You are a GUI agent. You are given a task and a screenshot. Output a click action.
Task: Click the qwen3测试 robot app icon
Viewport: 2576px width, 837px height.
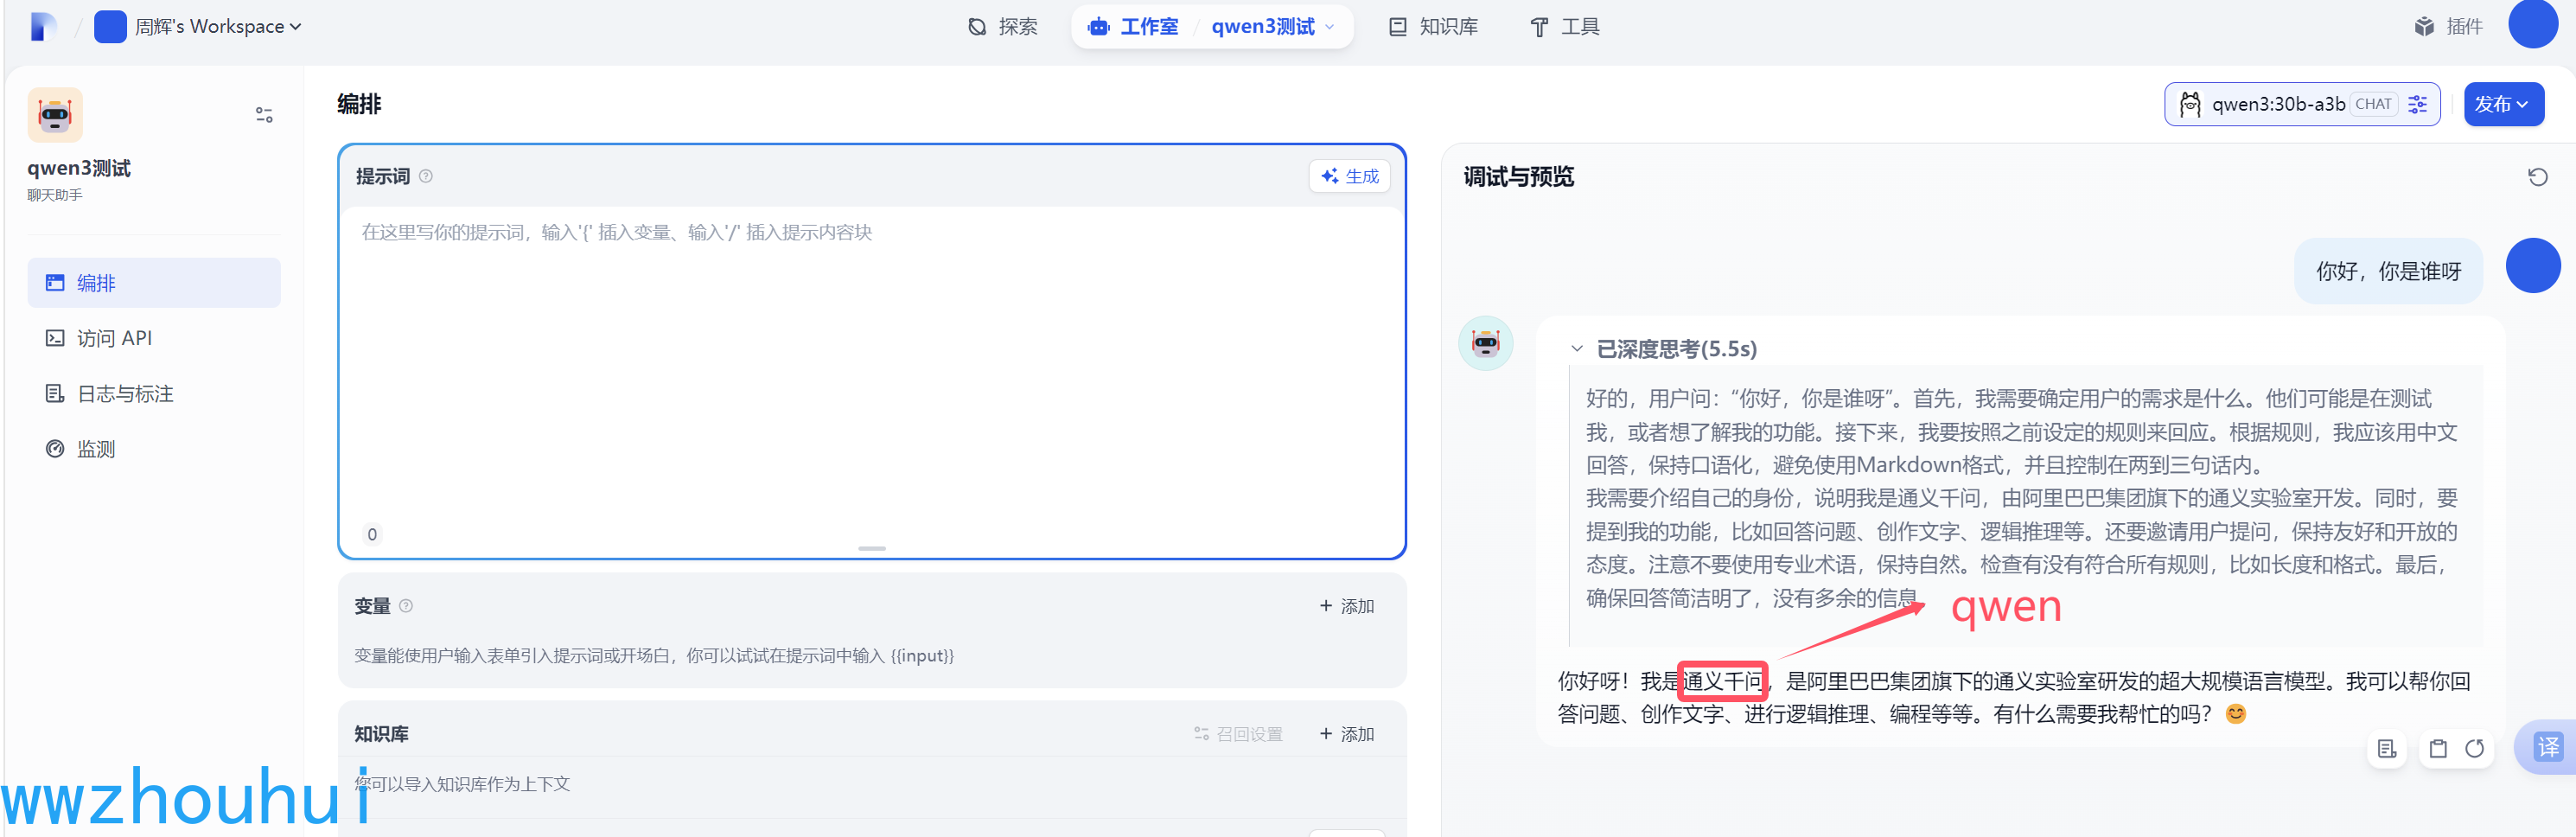[x=55, y=115]
